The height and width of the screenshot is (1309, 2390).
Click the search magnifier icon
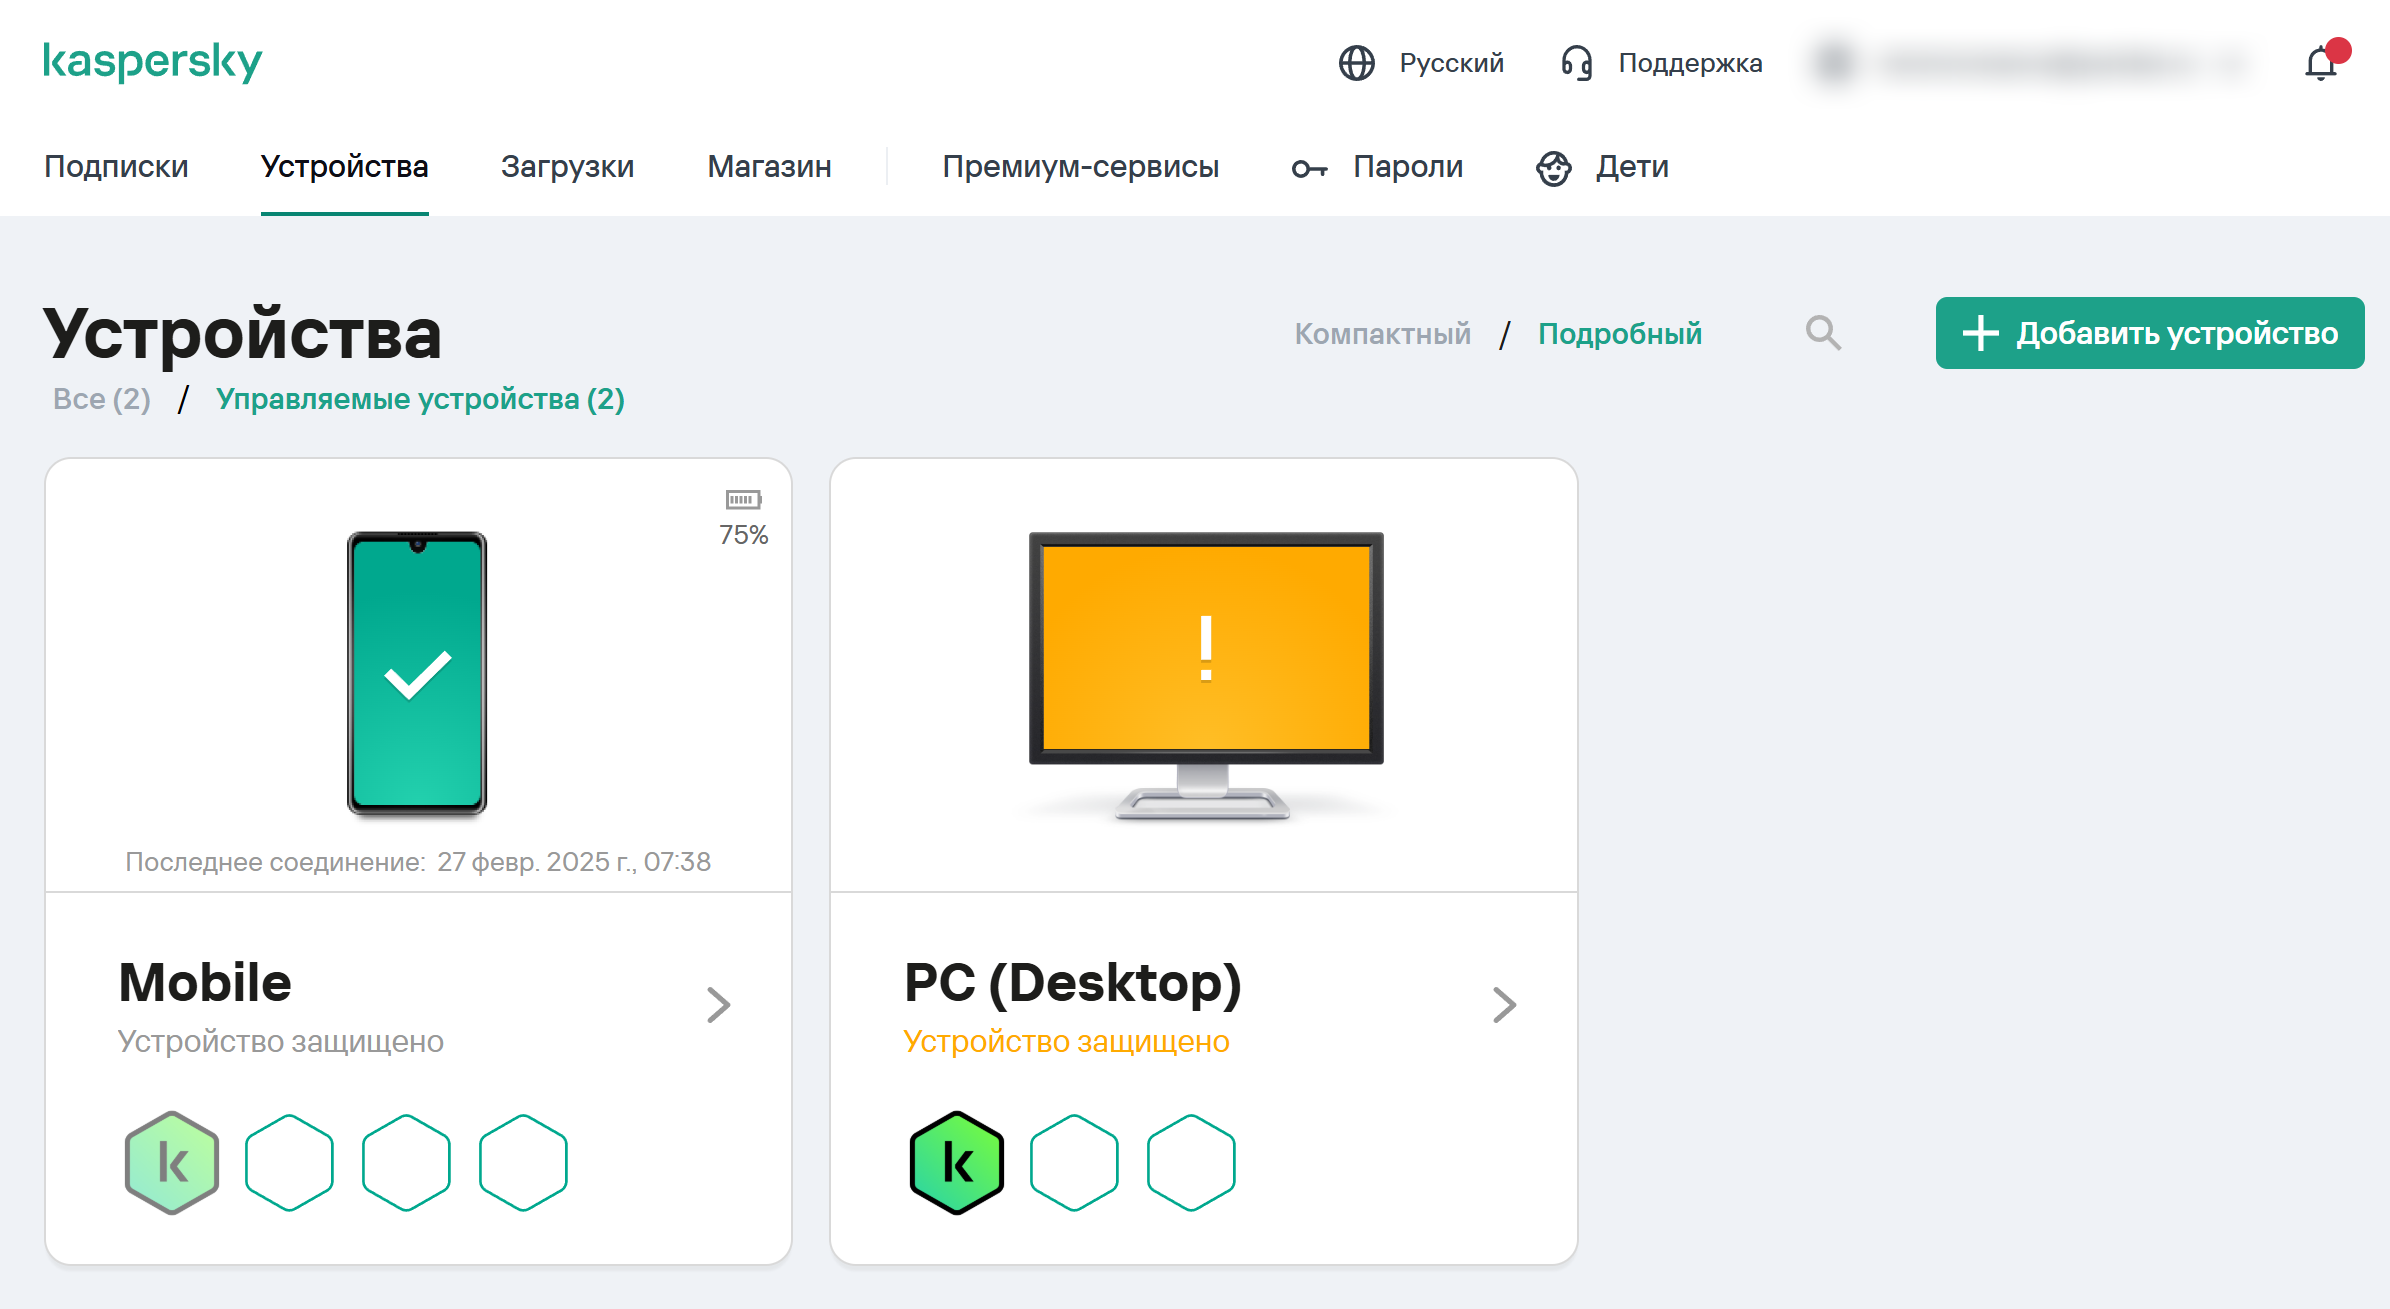coord(1823,333)
